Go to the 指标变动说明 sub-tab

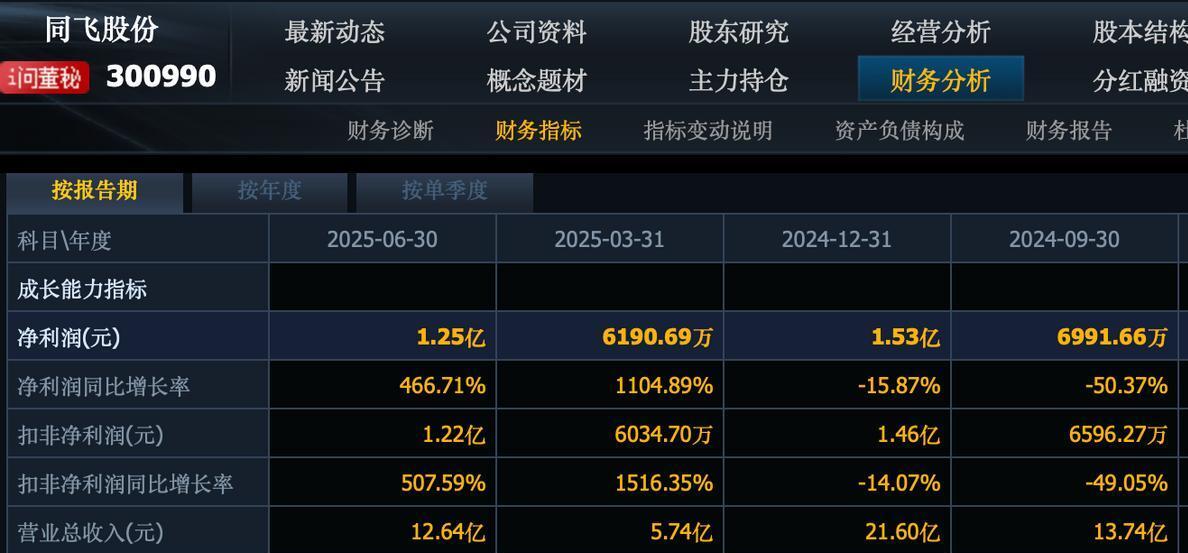pos(708,130)
